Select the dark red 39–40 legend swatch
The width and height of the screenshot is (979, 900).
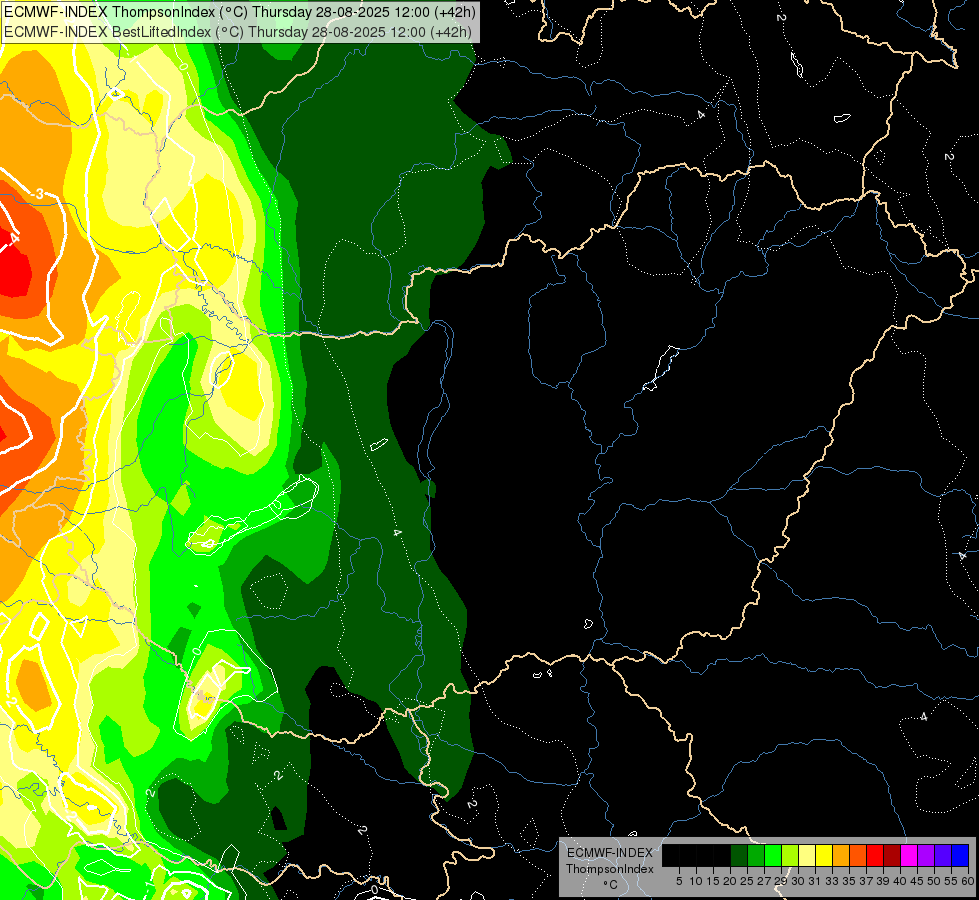[x=892, y=855]
